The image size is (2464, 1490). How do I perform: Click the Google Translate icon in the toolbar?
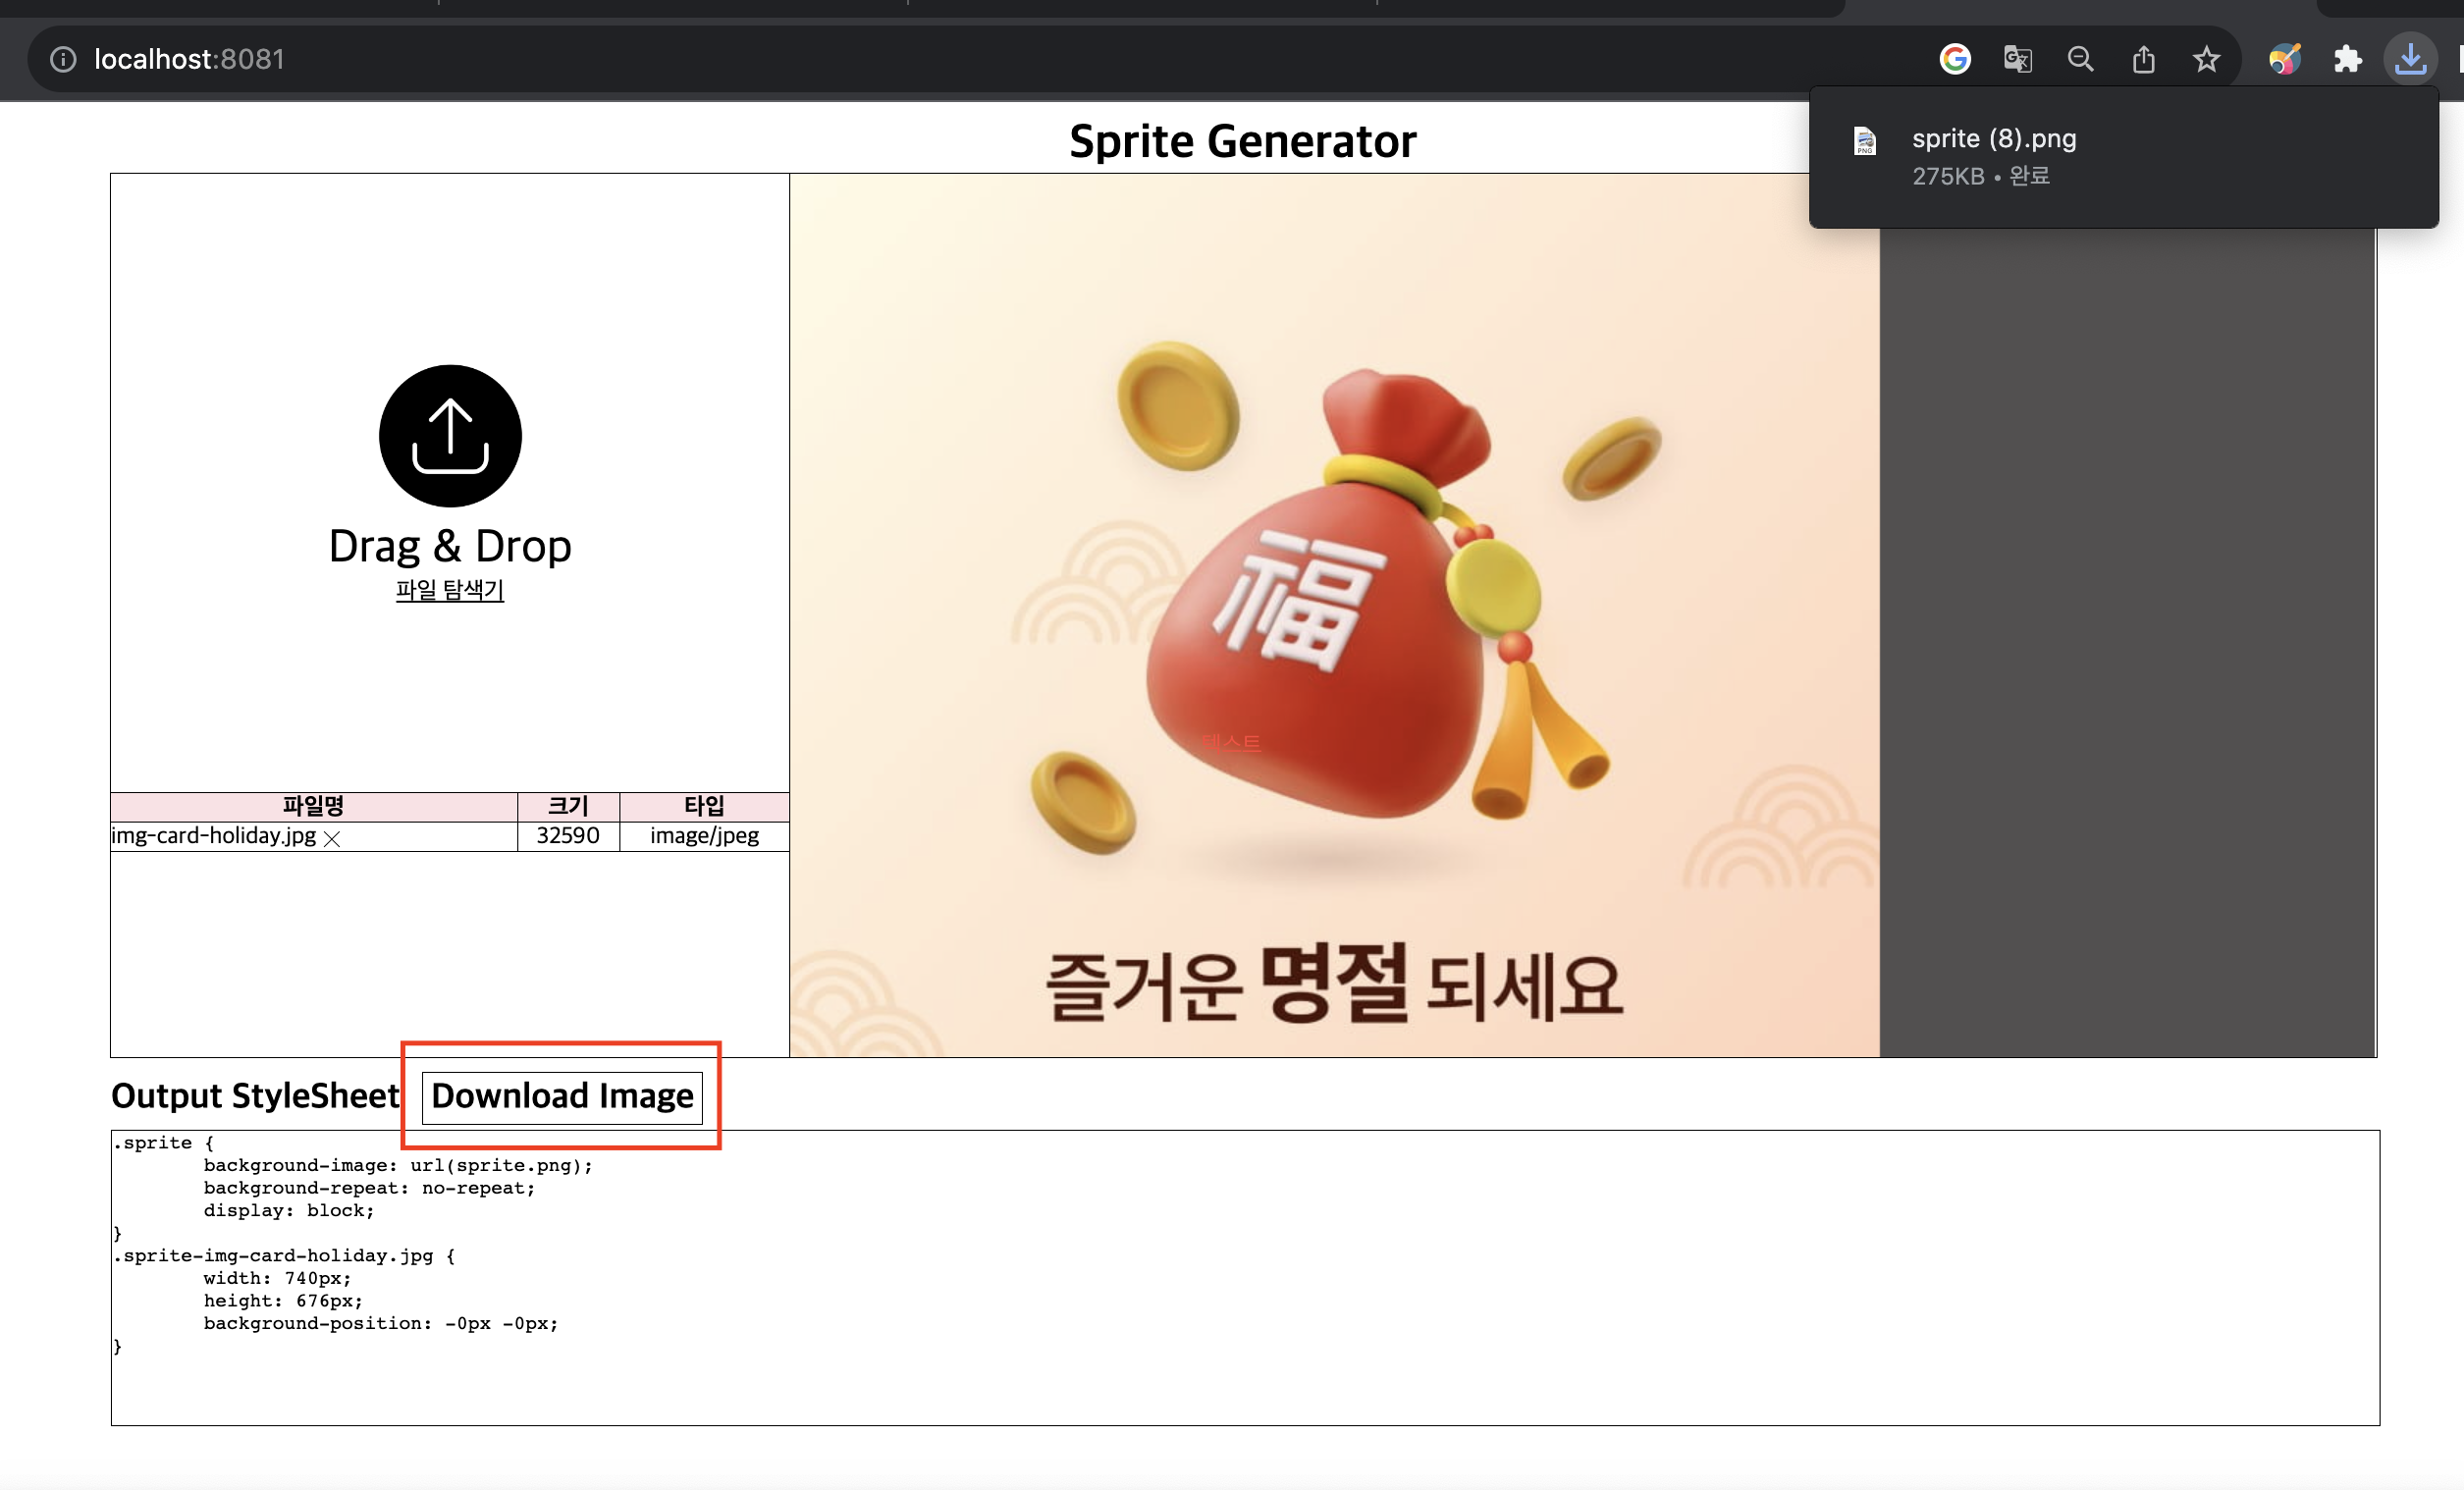click(2017, 58)
